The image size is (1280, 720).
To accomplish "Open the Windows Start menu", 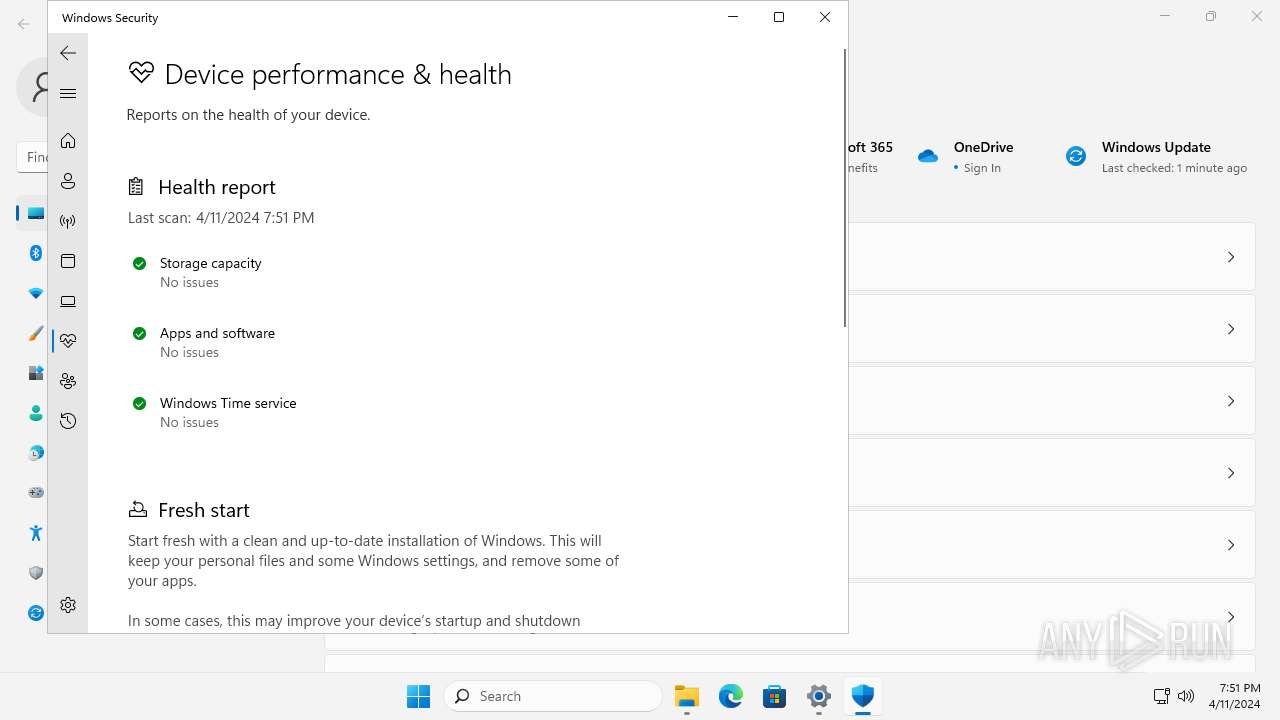I will coord(419,696).
